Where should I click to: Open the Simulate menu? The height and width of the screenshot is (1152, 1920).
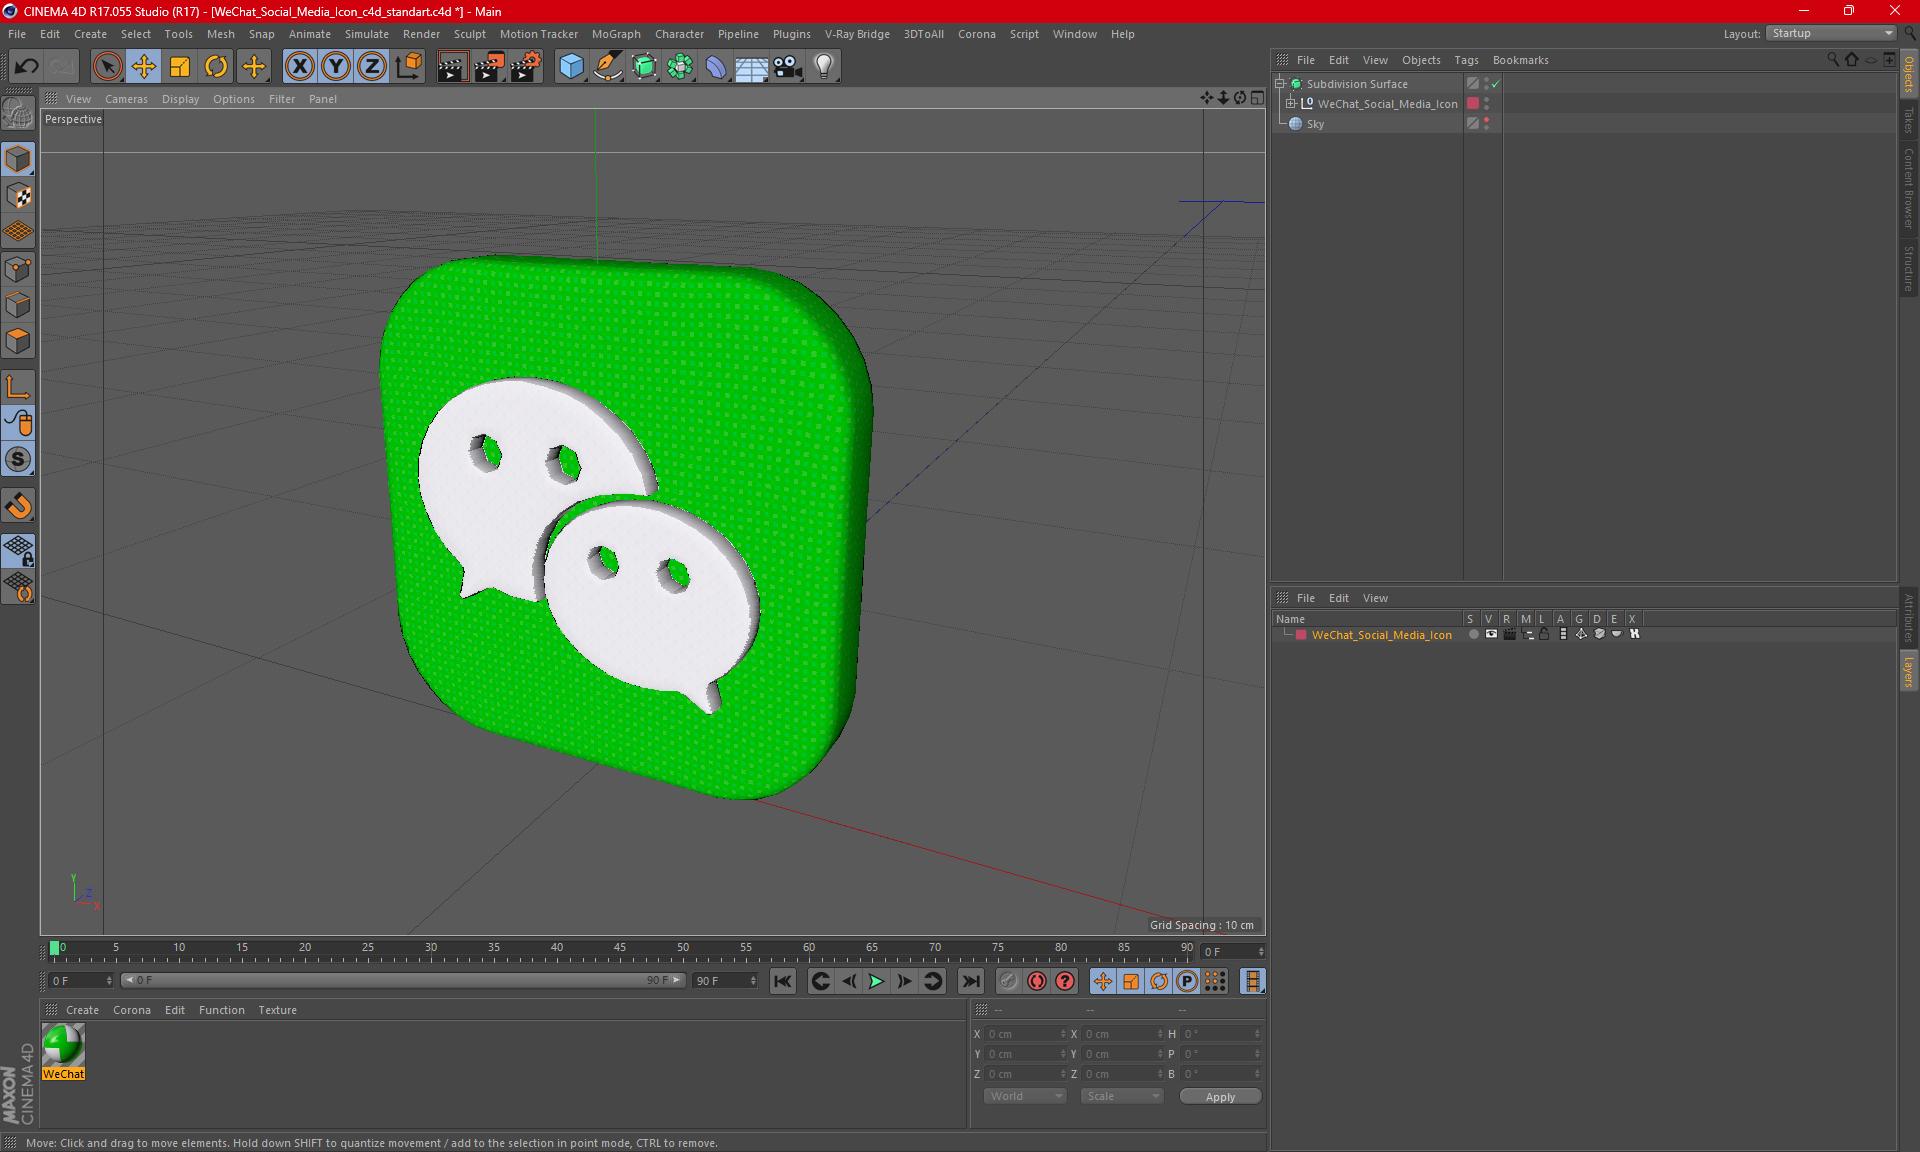(367, 34)
